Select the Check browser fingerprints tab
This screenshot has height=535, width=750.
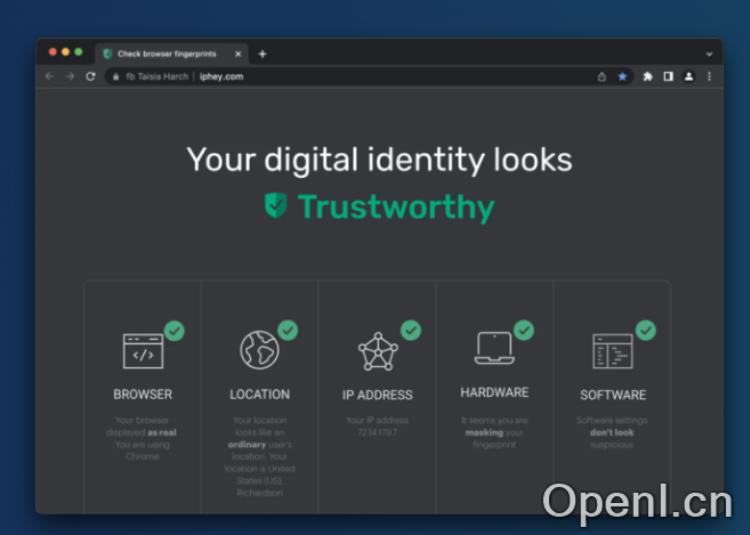pos(166,54)
